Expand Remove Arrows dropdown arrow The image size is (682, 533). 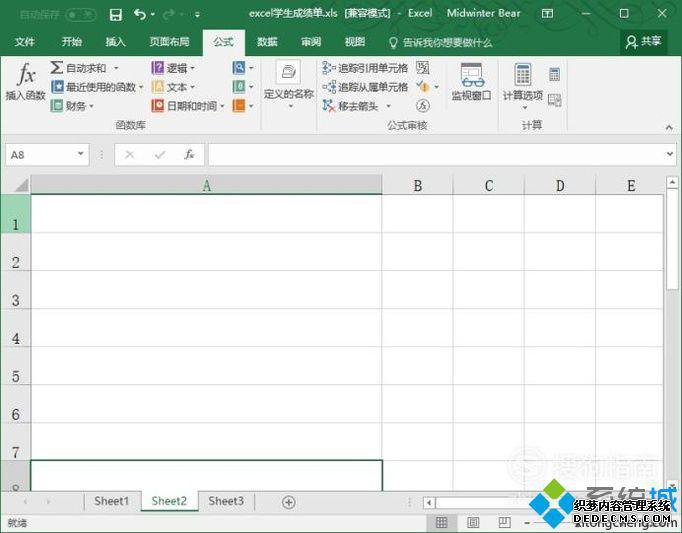pos(388,106)
